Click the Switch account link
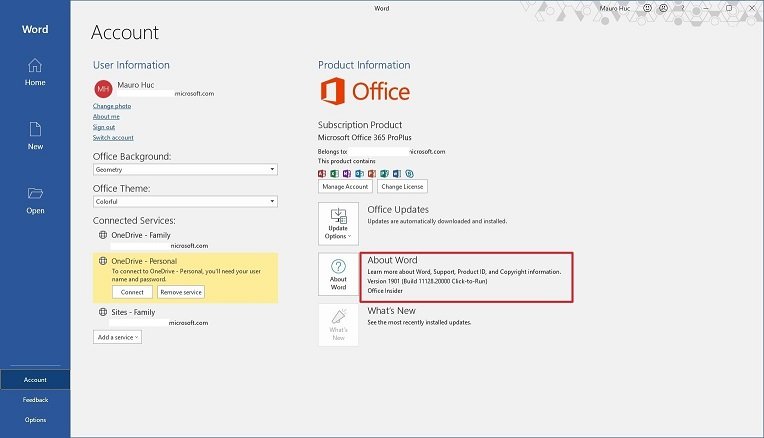This screenshot has width=764, height=438. [x=113, y=137]
